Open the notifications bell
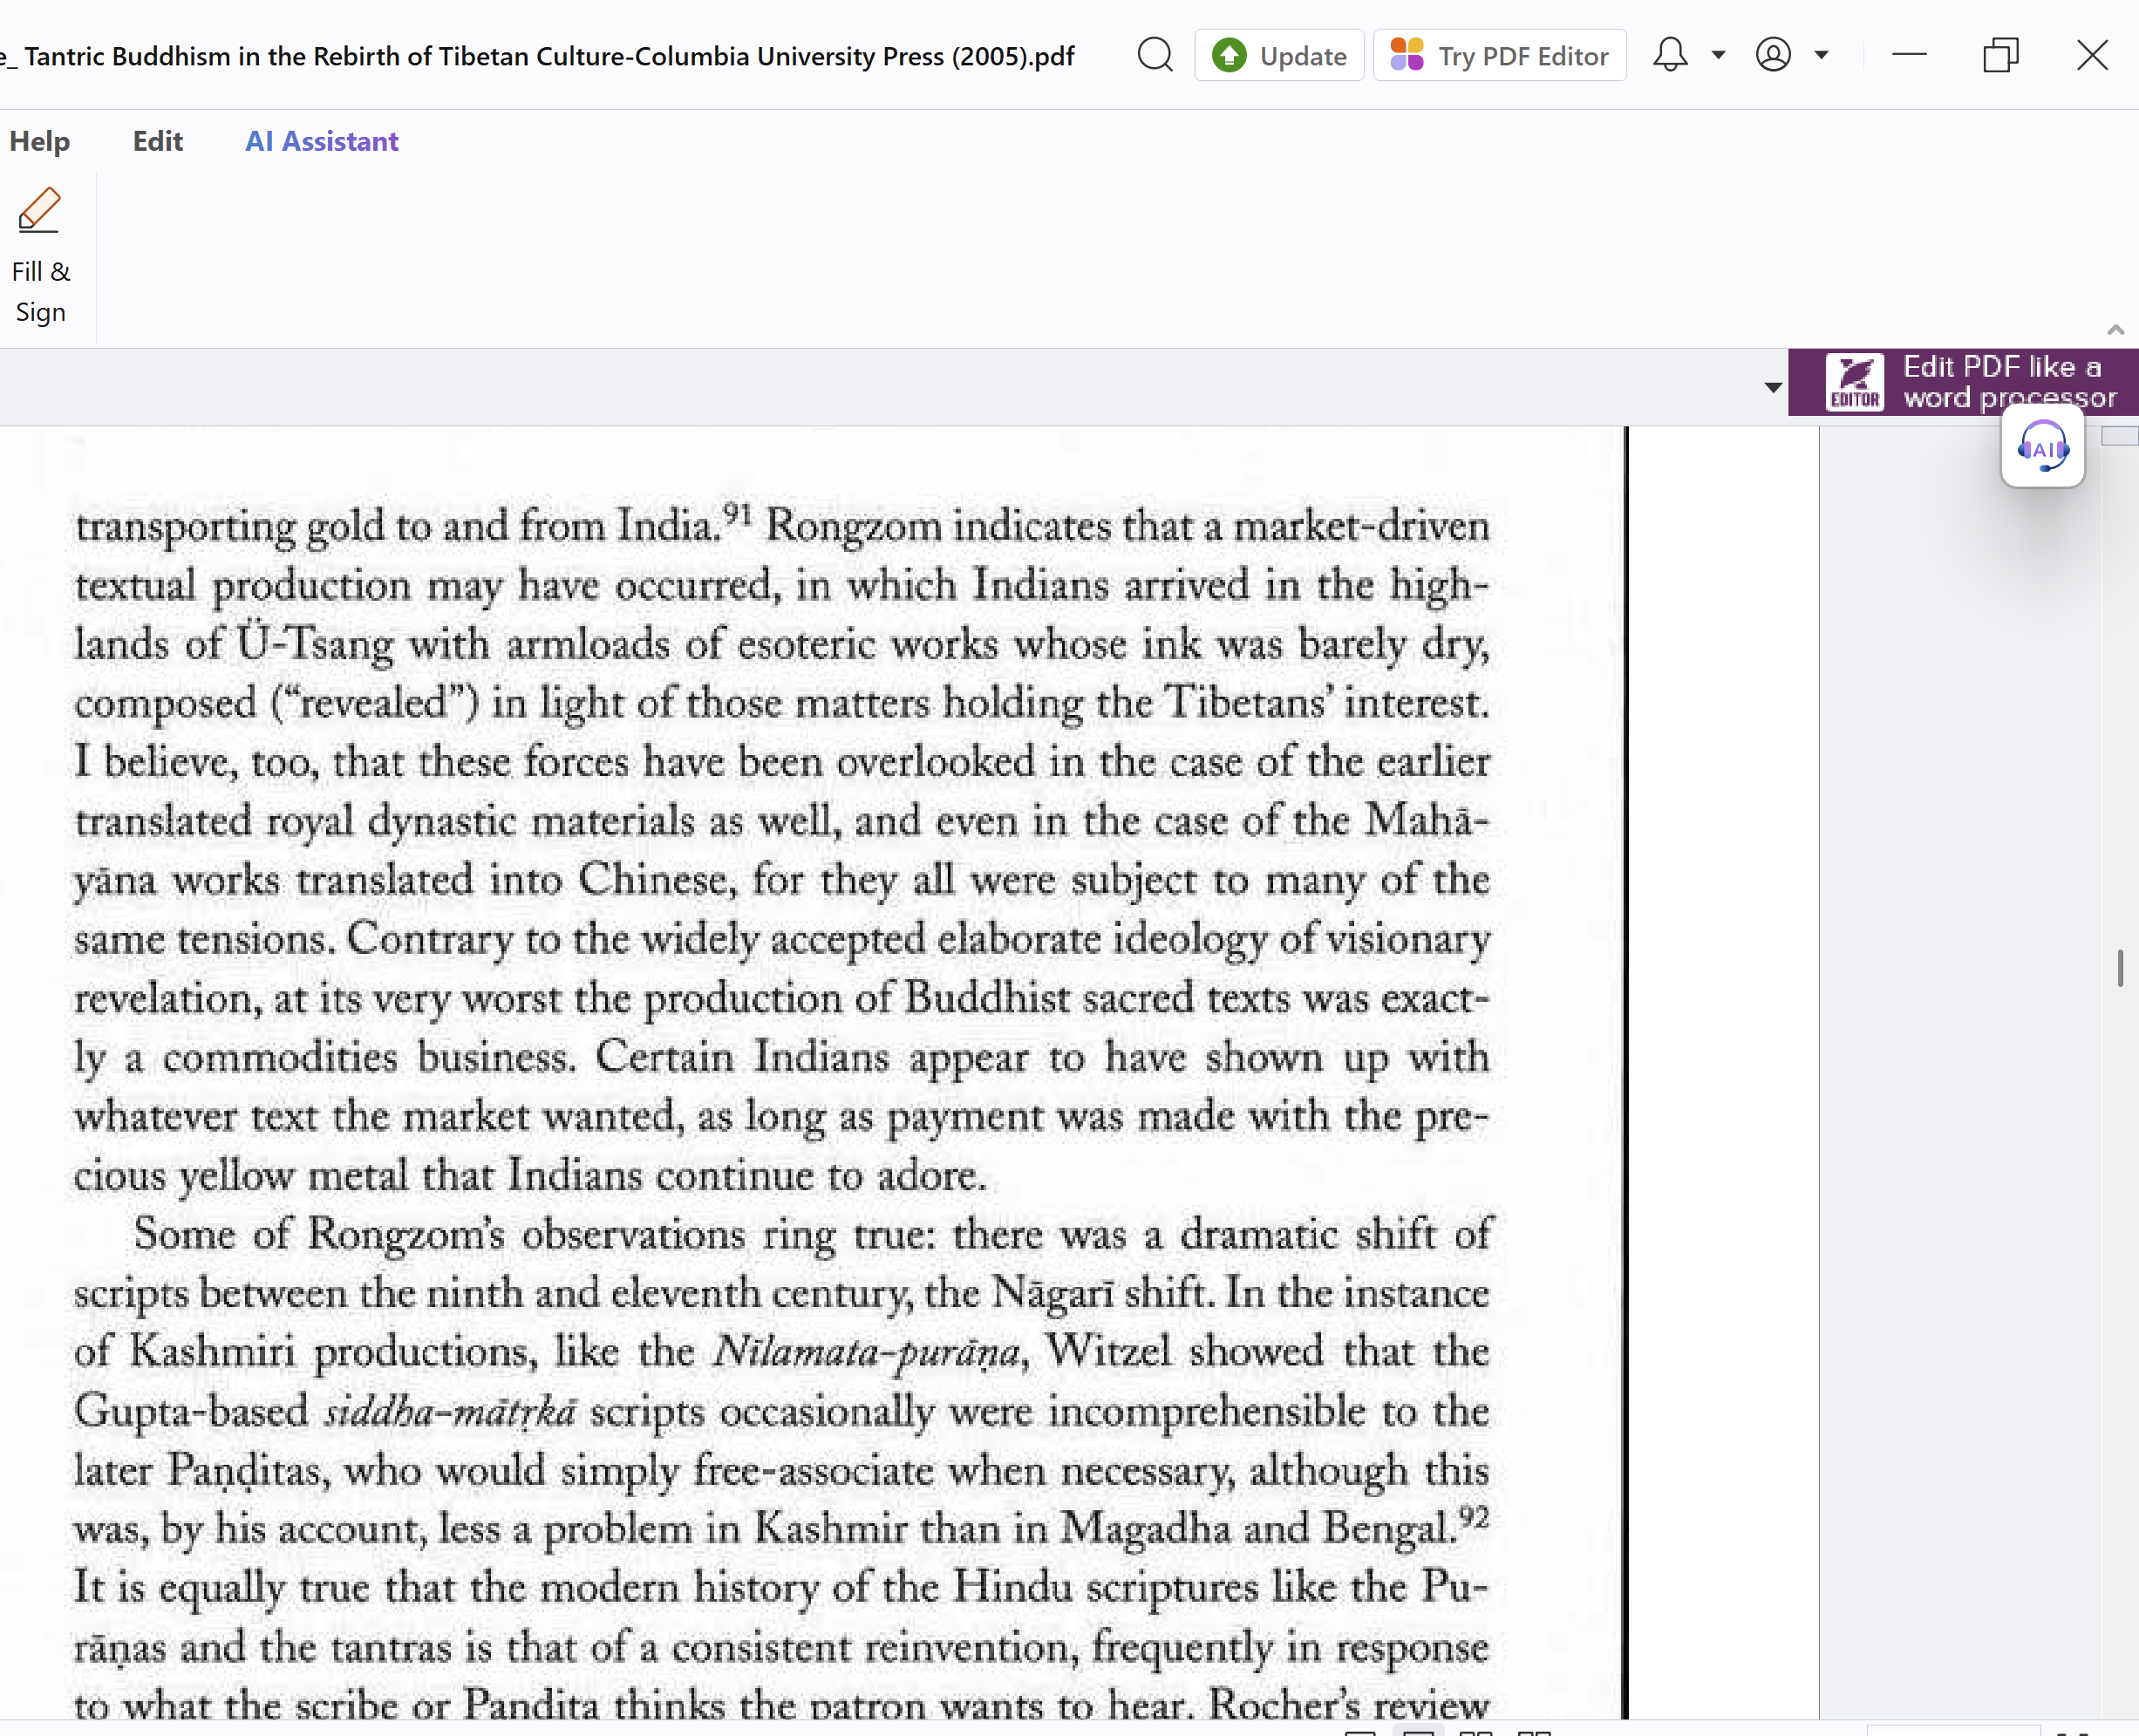 click(1669, 55)
